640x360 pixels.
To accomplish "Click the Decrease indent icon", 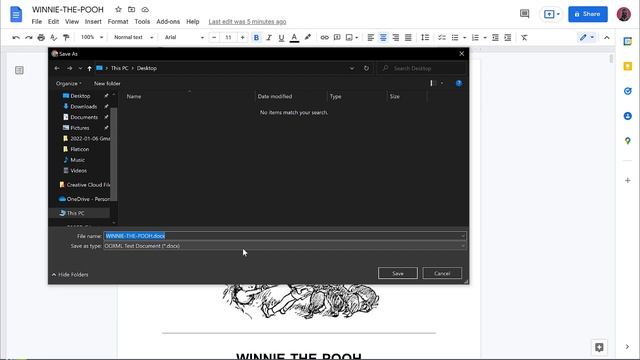I will point(495,38).
